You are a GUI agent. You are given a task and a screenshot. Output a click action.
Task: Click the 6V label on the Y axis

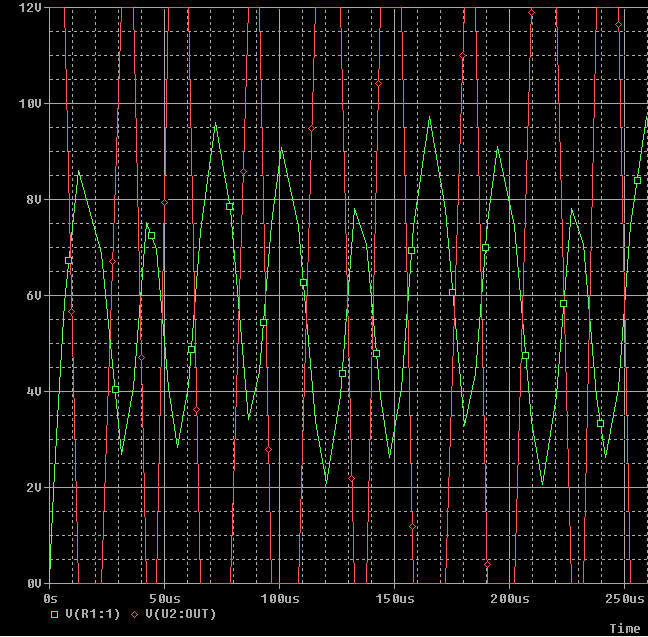click(x=33, y=296)
